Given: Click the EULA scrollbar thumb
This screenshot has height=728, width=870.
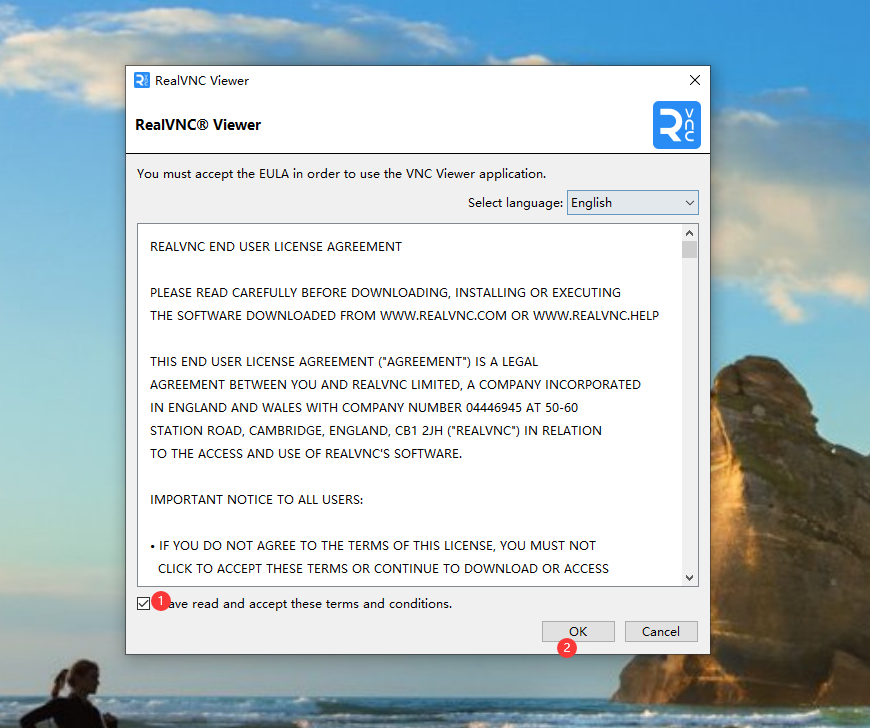Looking at the screenshot, I should click(x=689, y=250).
